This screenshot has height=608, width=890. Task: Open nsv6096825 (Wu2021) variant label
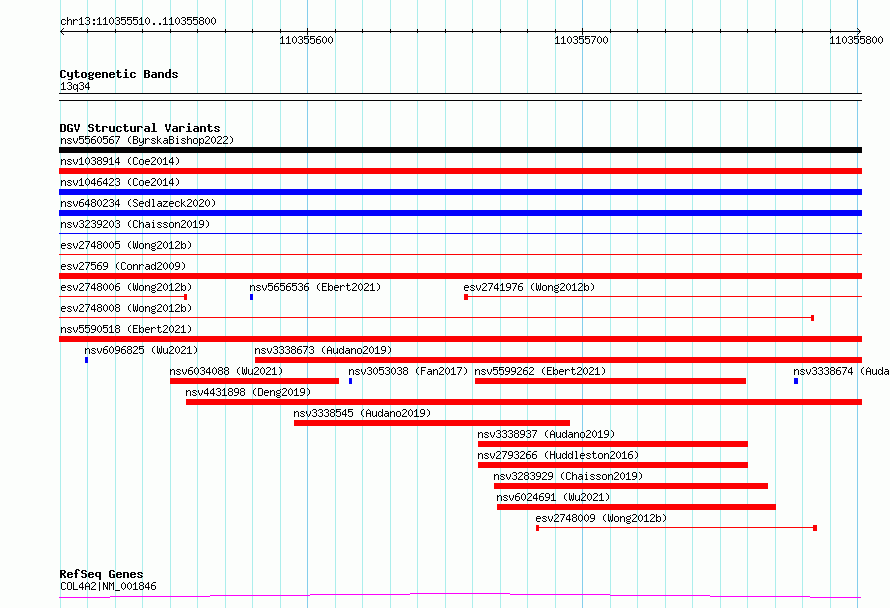pos(141,350)
